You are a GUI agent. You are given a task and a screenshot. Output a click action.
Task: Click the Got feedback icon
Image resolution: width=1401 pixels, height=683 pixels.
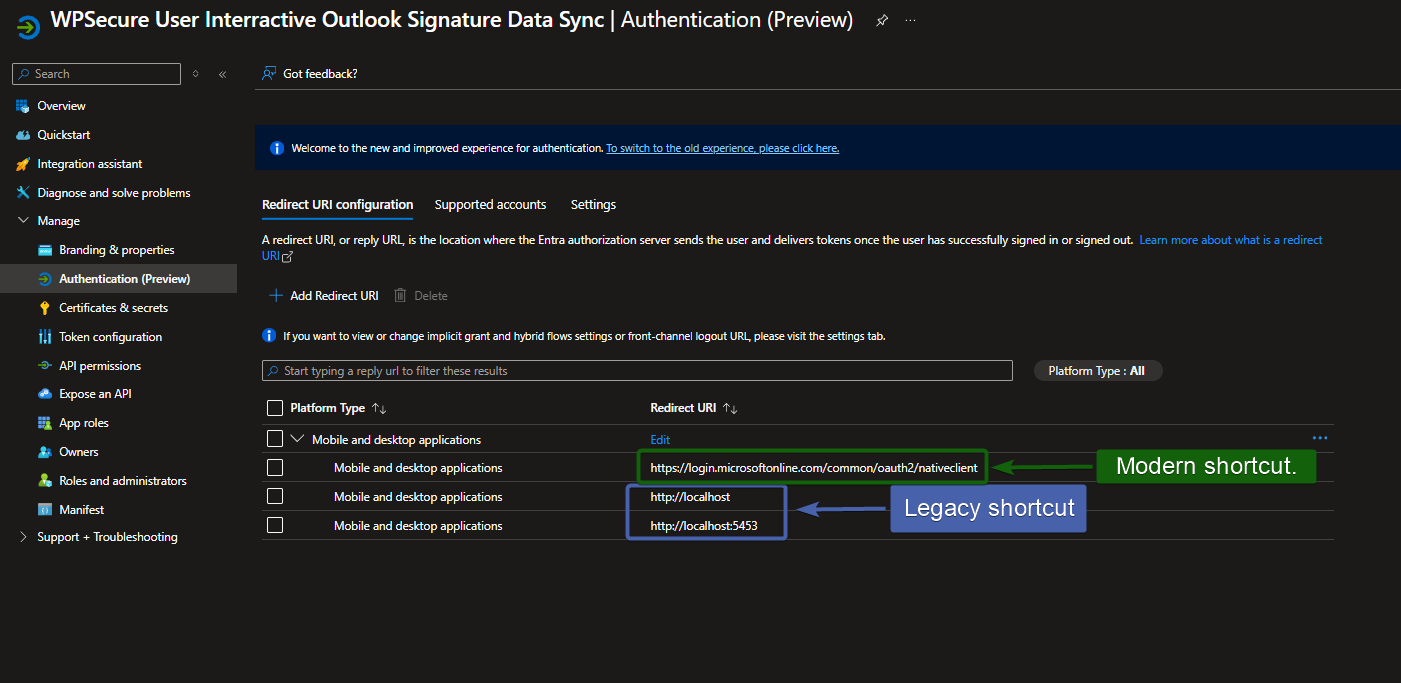pos(269,73)
